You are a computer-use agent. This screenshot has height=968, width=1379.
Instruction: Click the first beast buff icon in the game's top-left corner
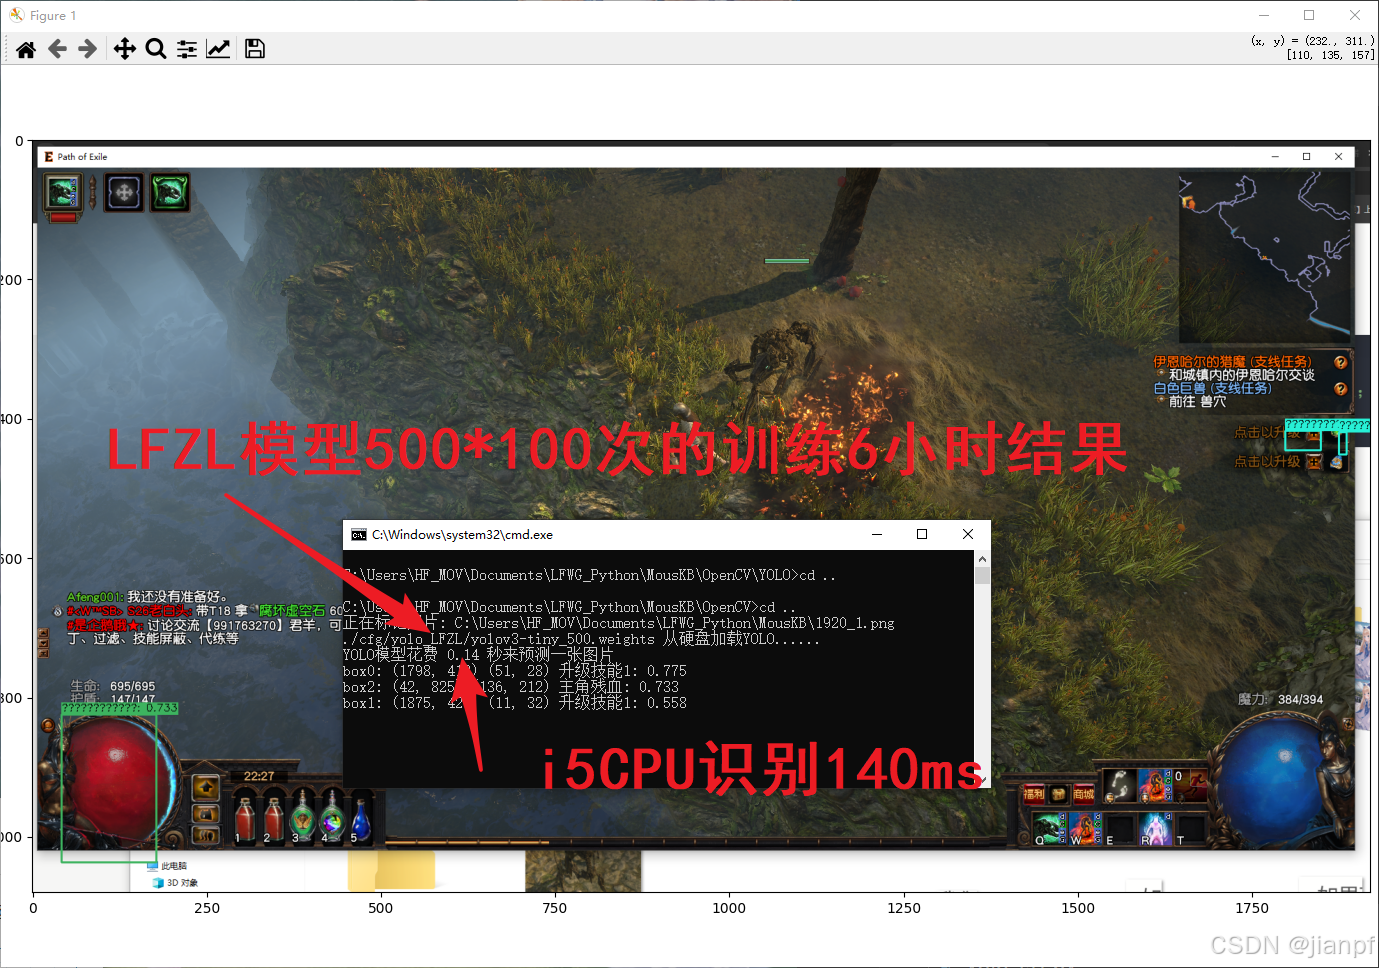coord(62,192)
